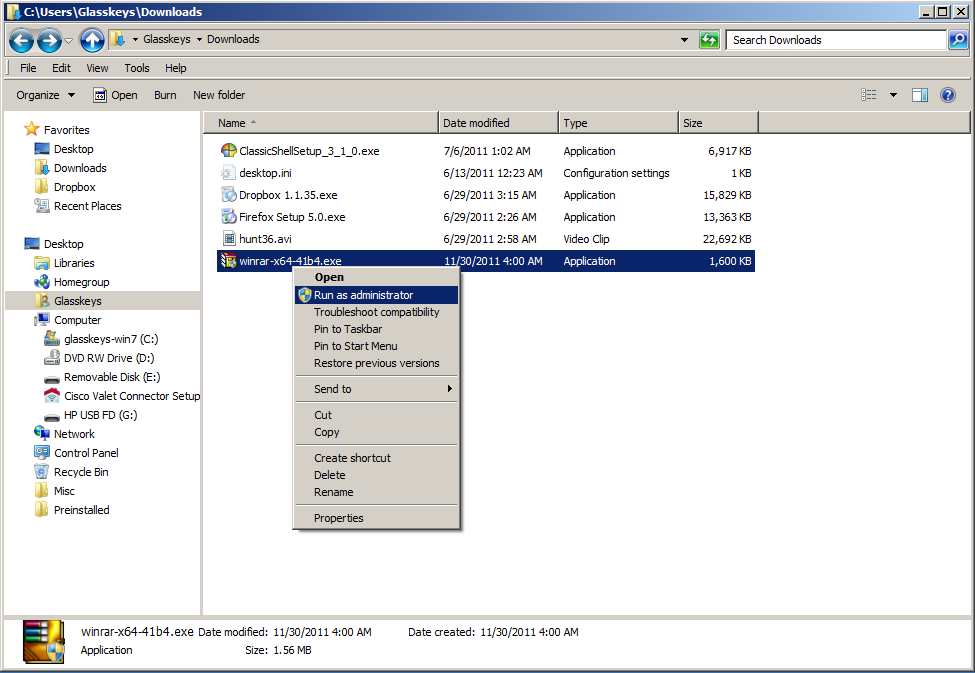The image size is (975, 673).
Task: Click the Dropbox 1.1.35.exe installer icon
Action: [228, 195]
